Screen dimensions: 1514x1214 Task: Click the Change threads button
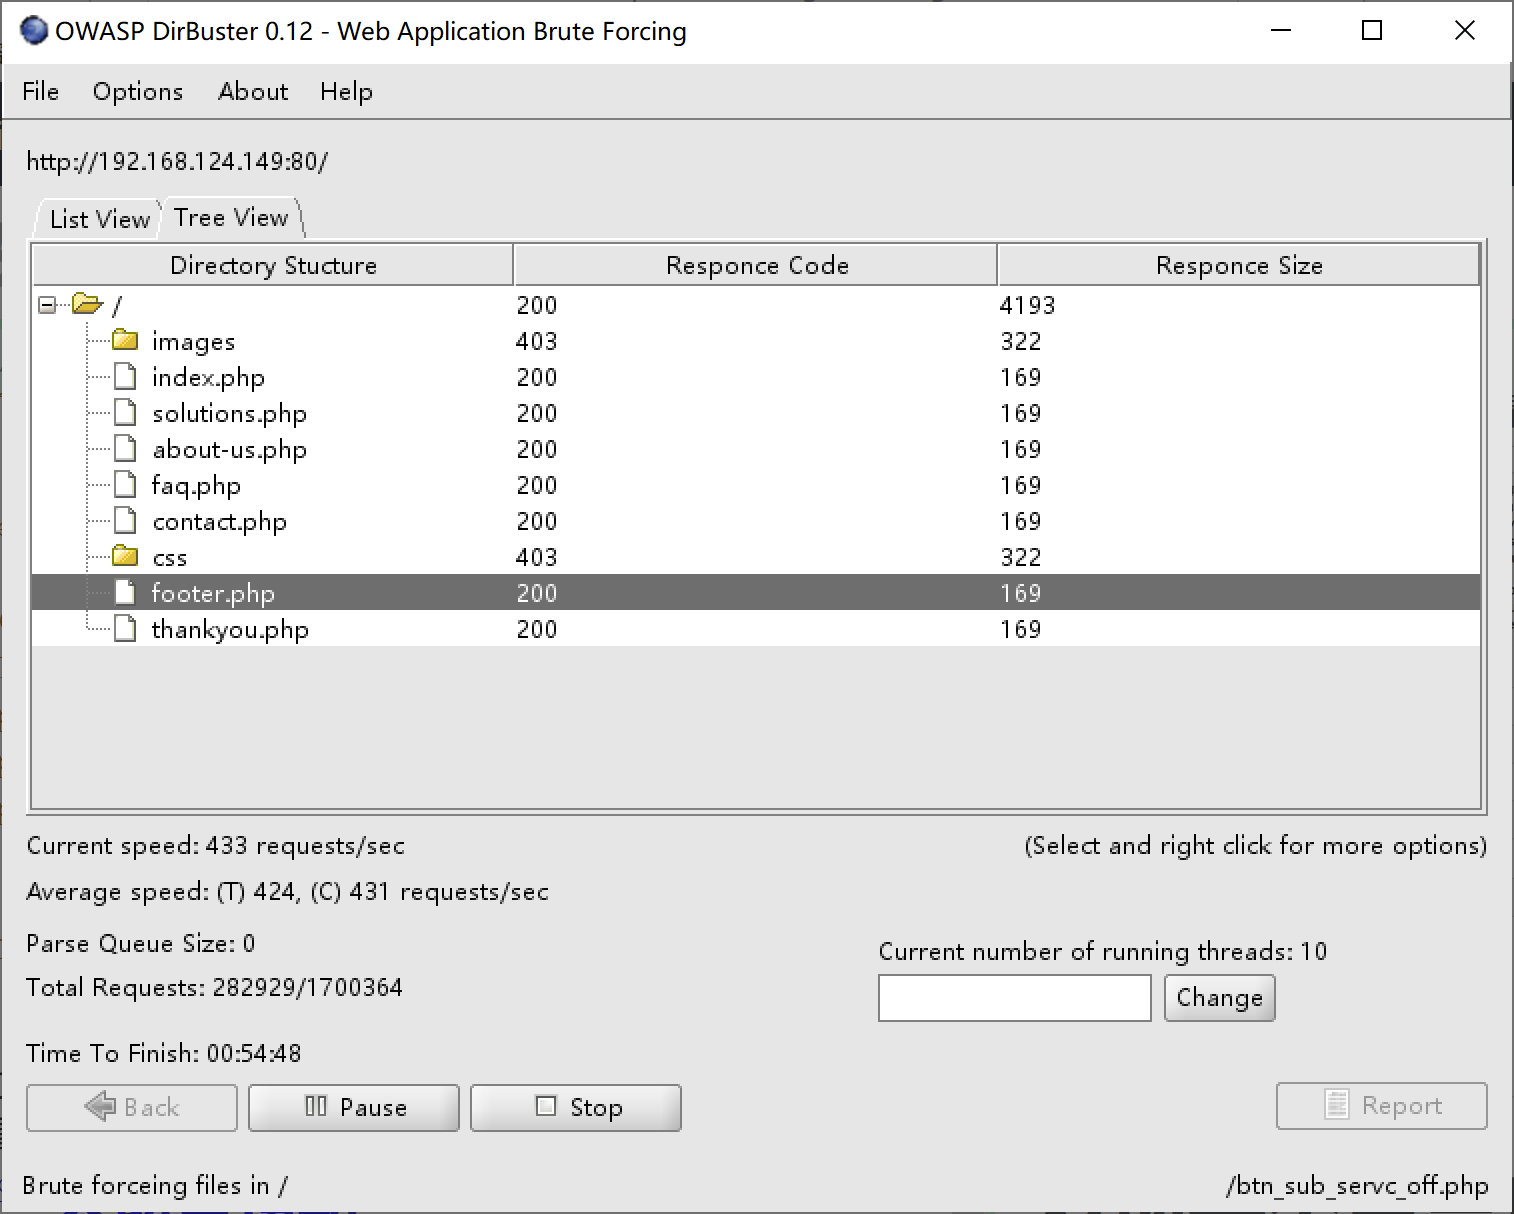1220,998
